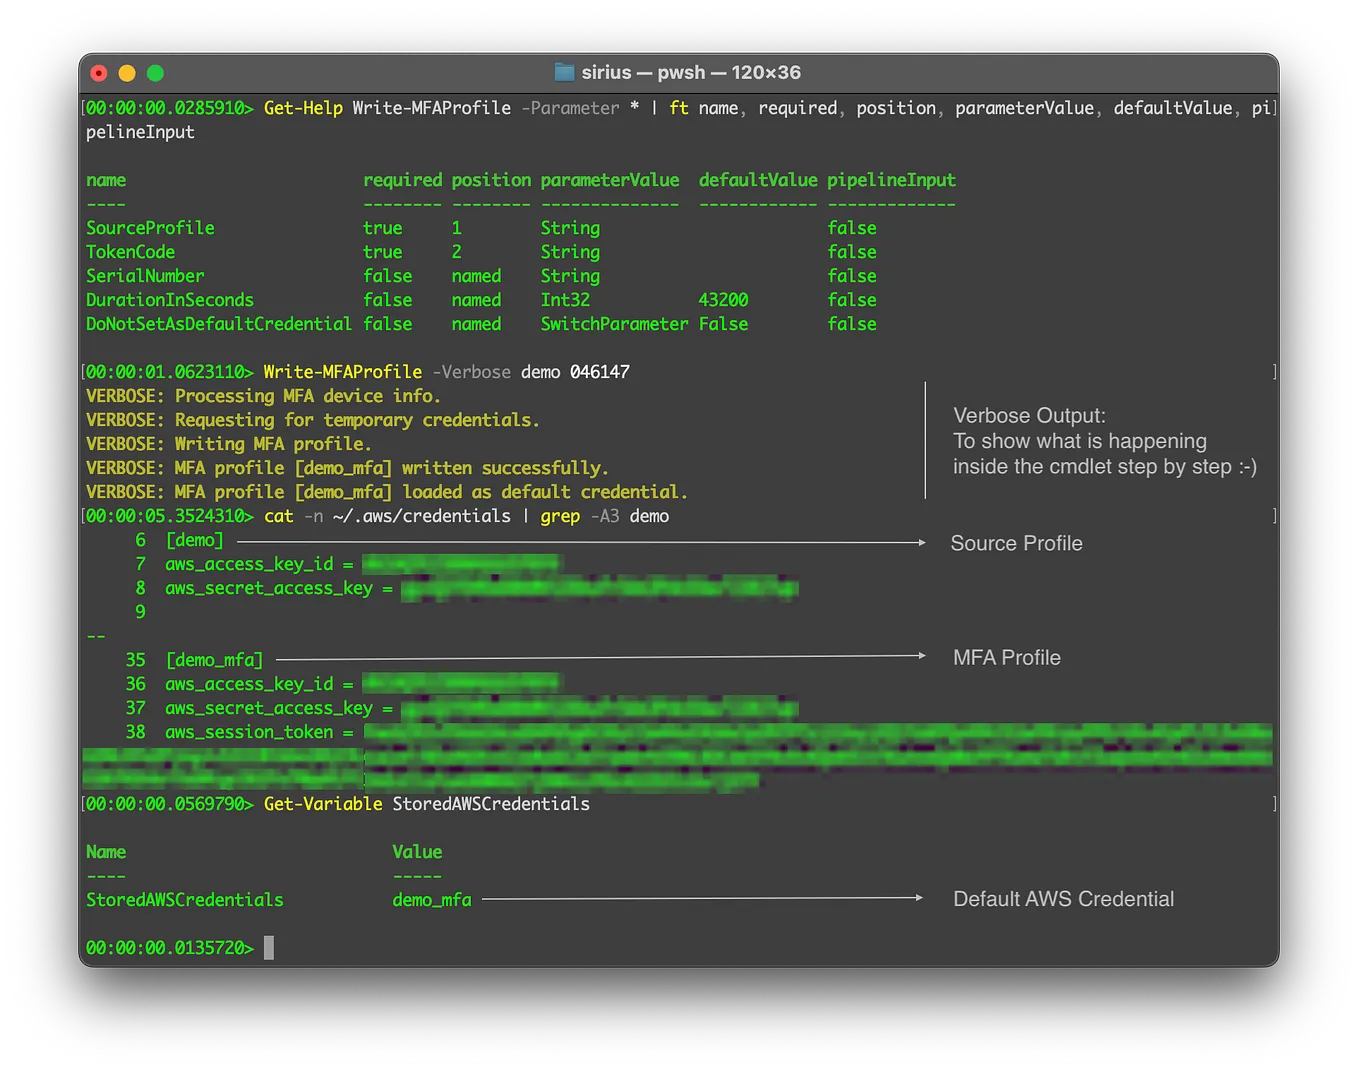The height and width of the screenshot is (1071, 1358).
Task: Click 'StoredAWSCredentials' command argument
Action: pos(491,804)
